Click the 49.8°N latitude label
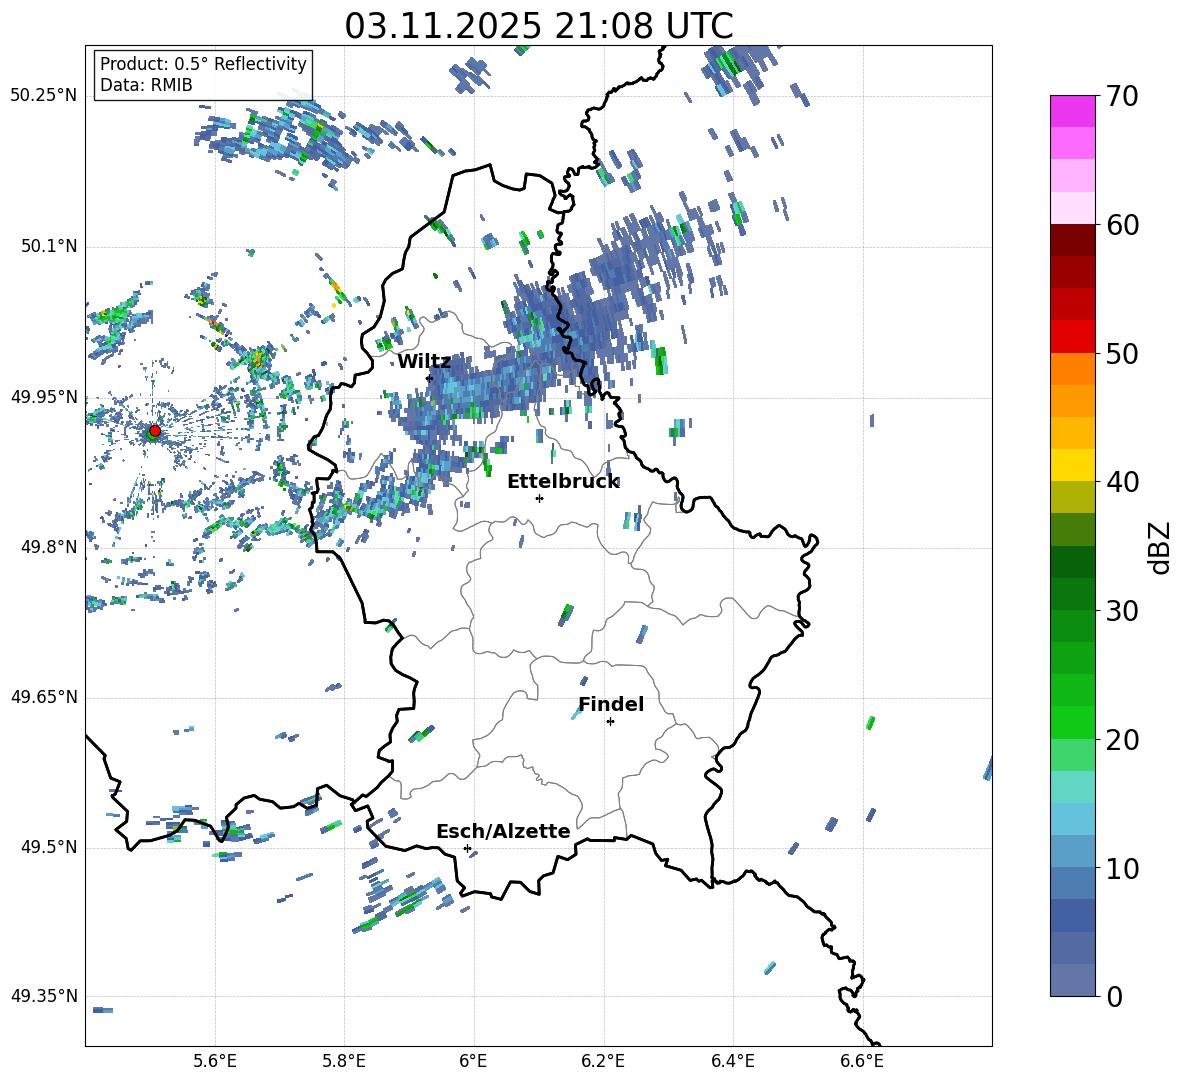 tap(48, 547)
